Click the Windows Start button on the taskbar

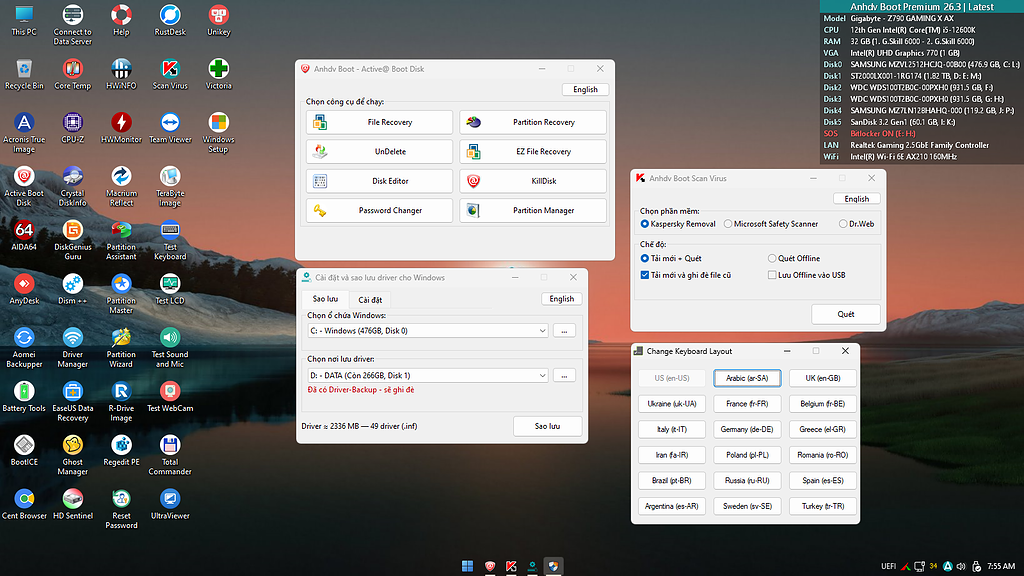click(468, 566)
